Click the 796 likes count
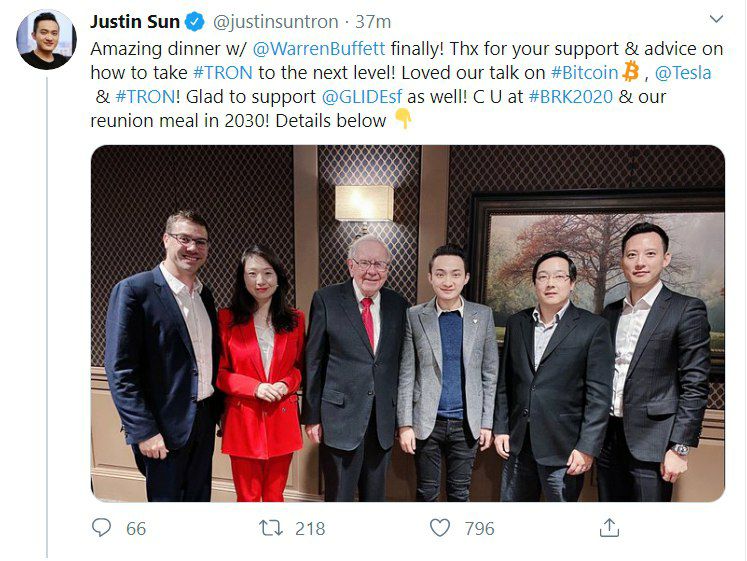This screenshot has height=561, width=747. [480, 528]
